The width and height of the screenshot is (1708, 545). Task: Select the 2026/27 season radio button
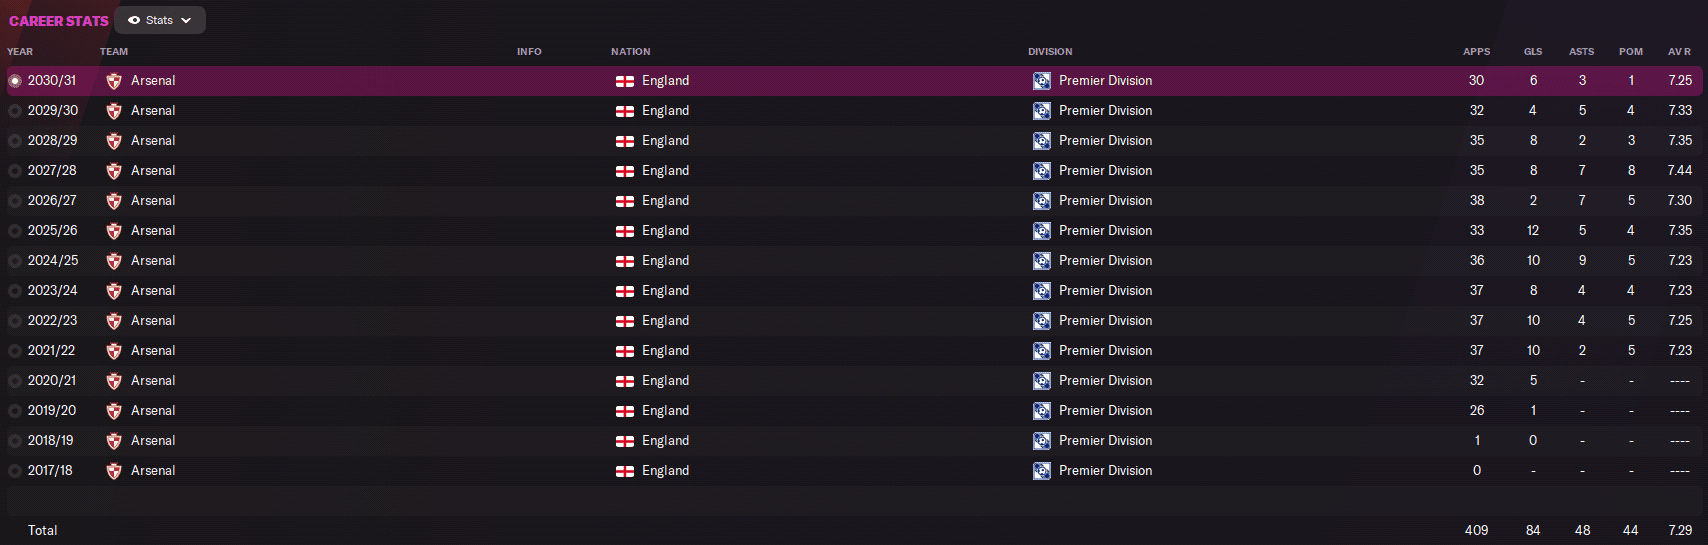[15, 201]
